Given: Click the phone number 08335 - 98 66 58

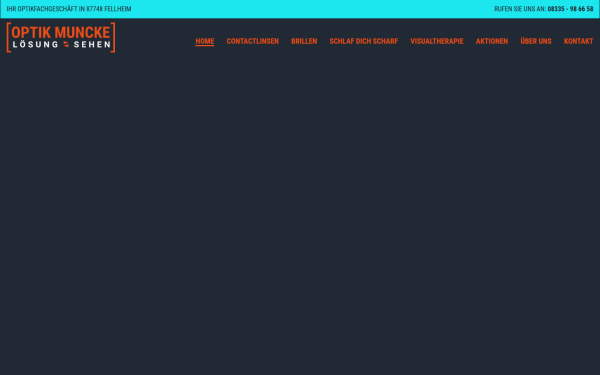Looking at the screenshot, I should point(571,9).
